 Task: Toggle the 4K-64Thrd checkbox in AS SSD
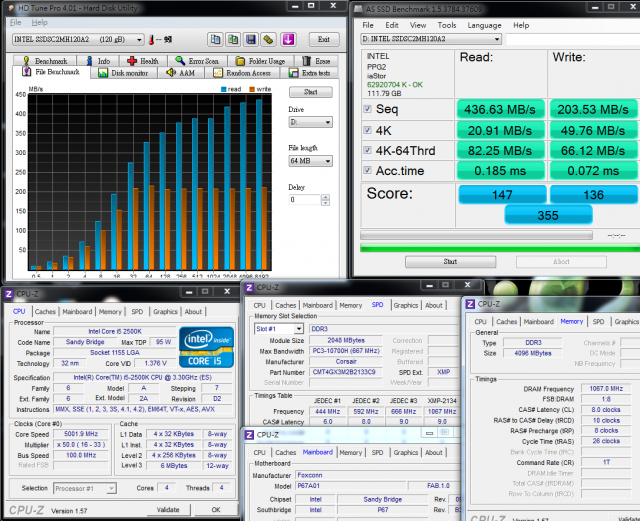click(367, 150)
